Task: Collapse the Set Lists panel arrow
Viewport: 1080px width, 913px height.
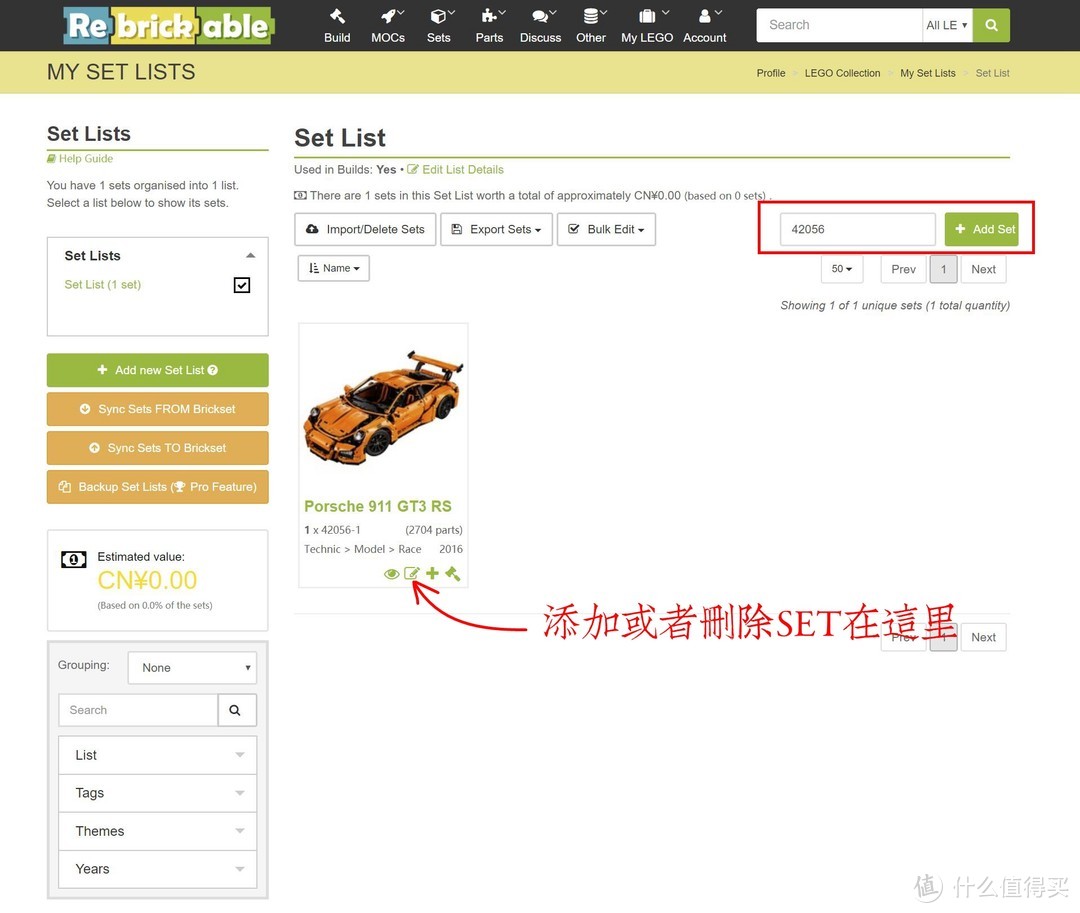Action: 251,255
